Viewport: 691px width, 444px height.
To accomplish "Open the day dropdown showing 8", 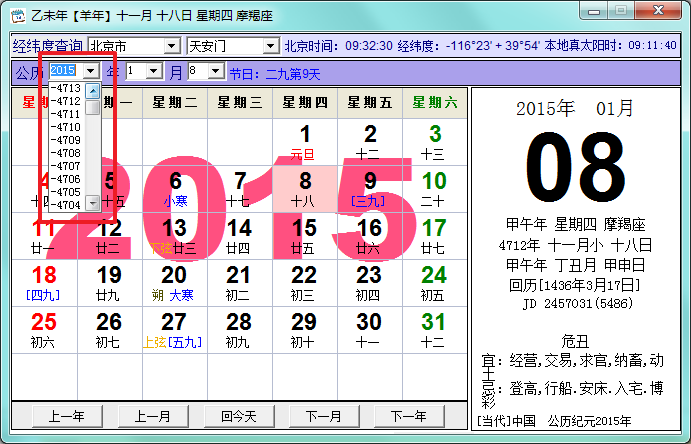I will pos(215,70).
